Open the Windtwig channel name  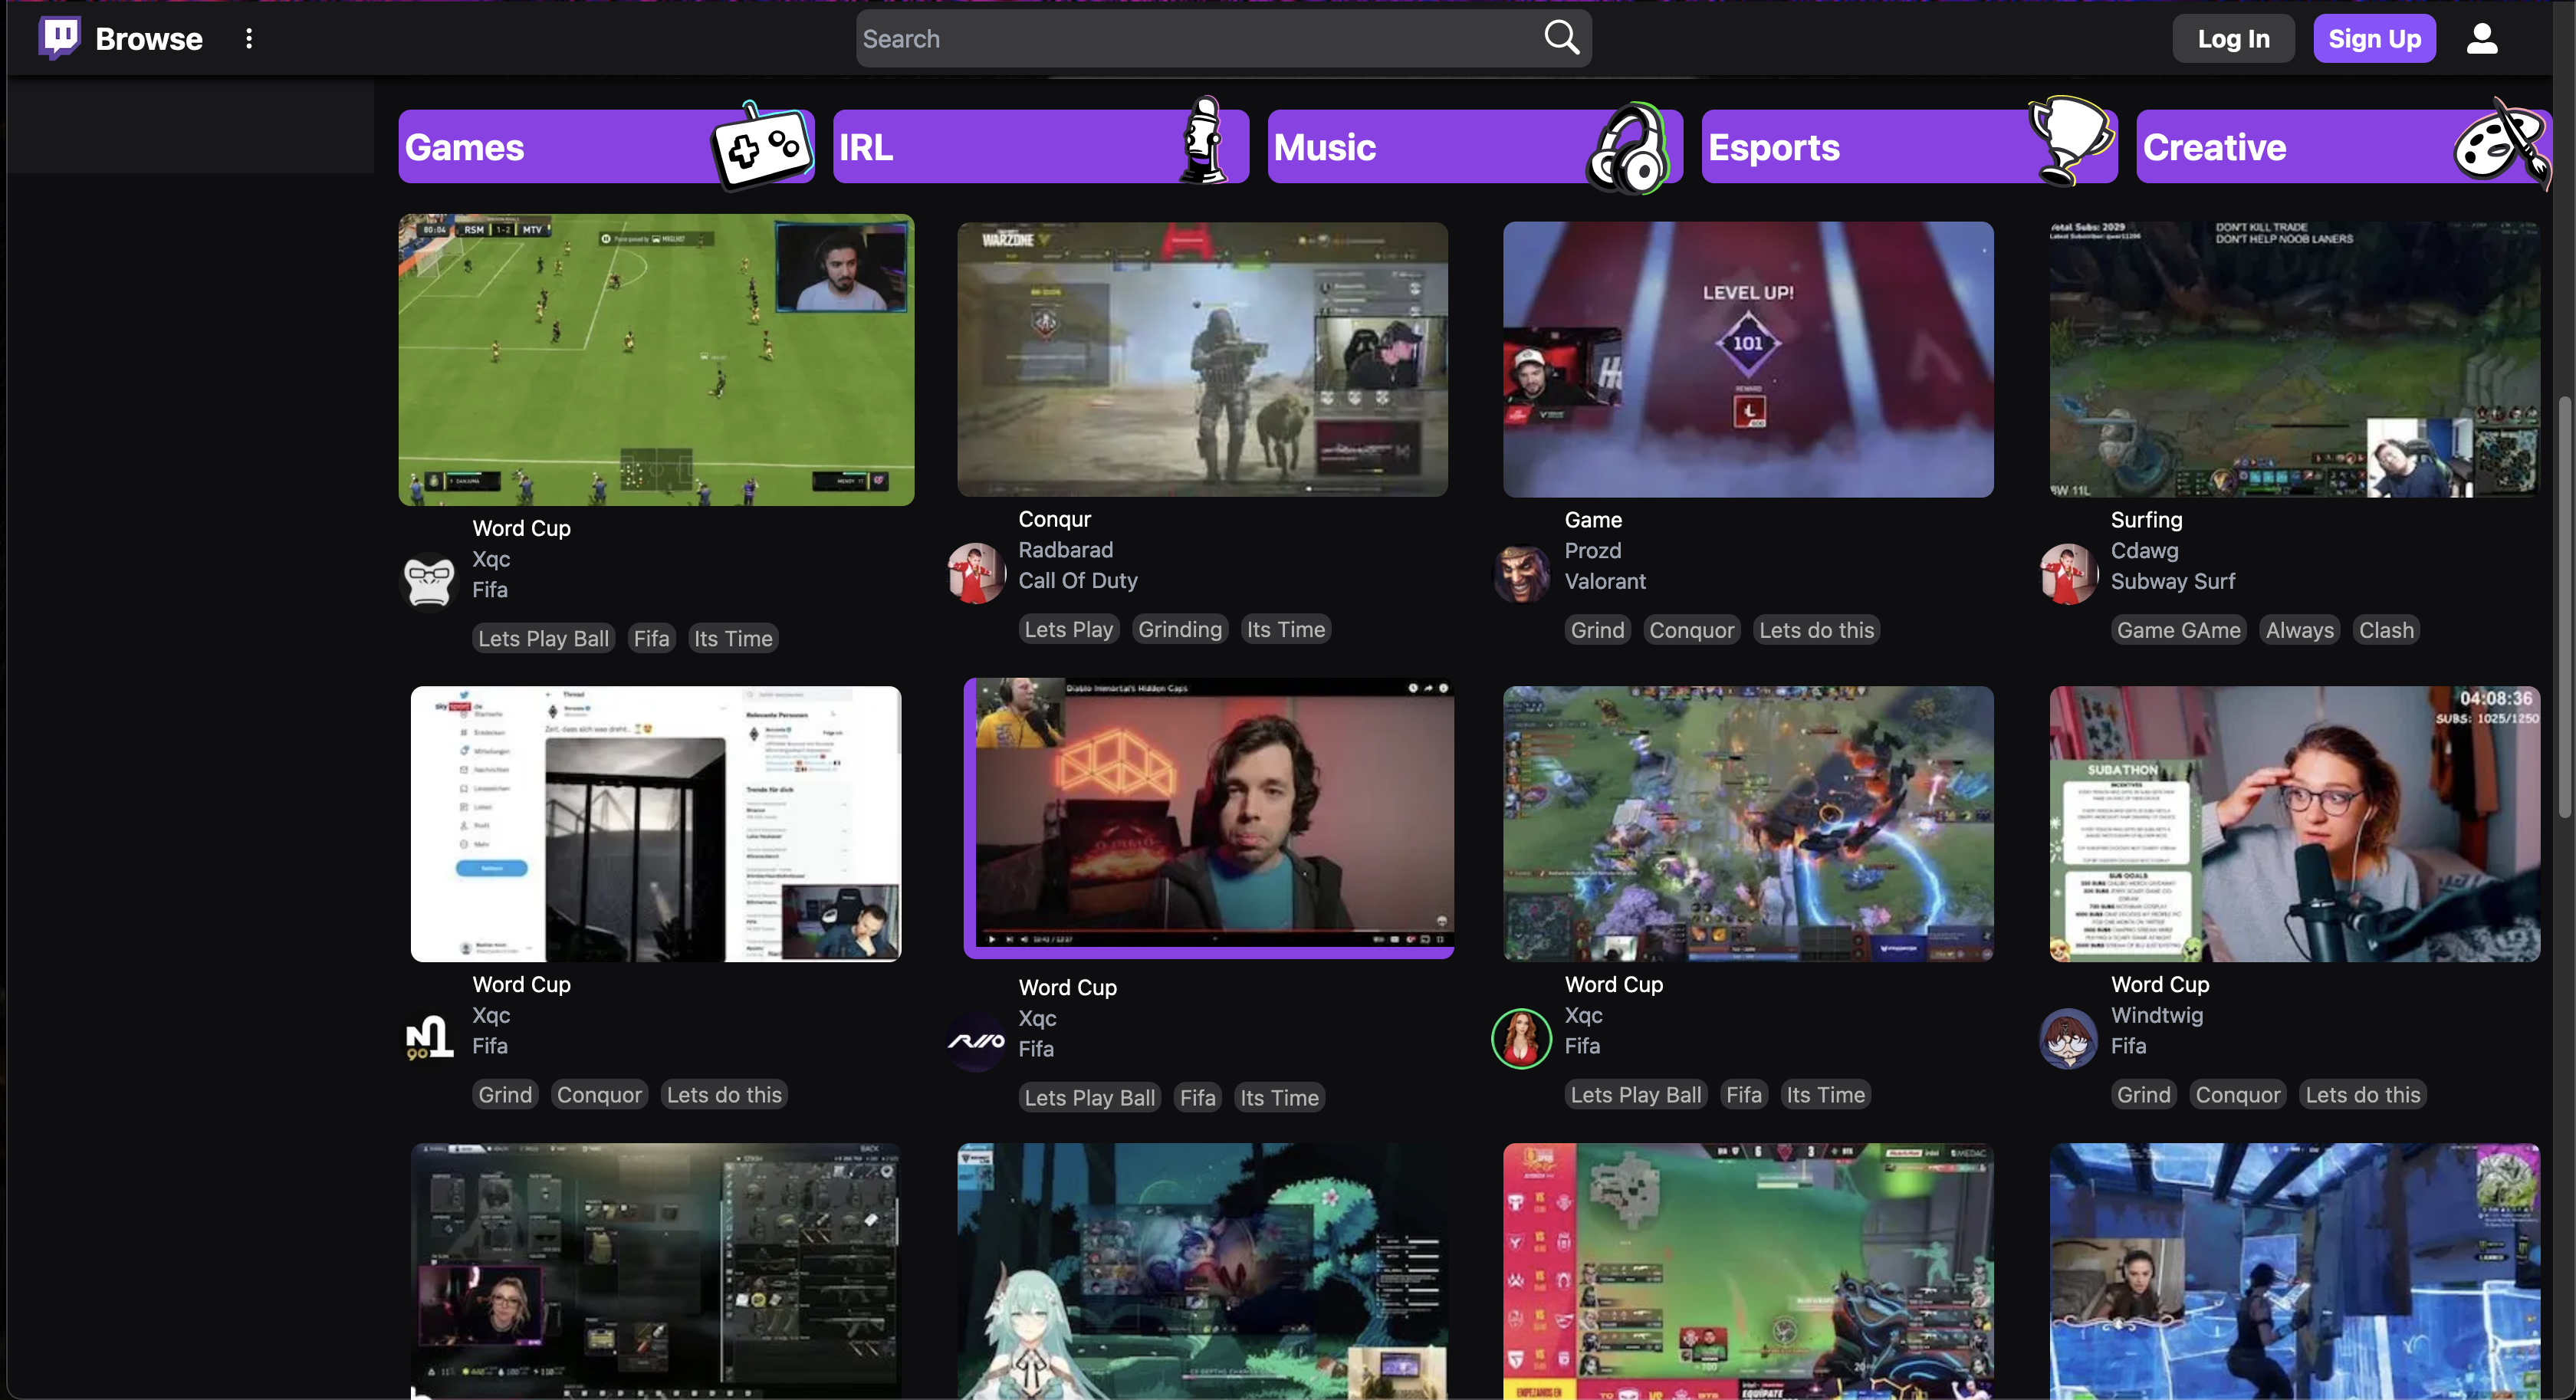(2156, 1014)
